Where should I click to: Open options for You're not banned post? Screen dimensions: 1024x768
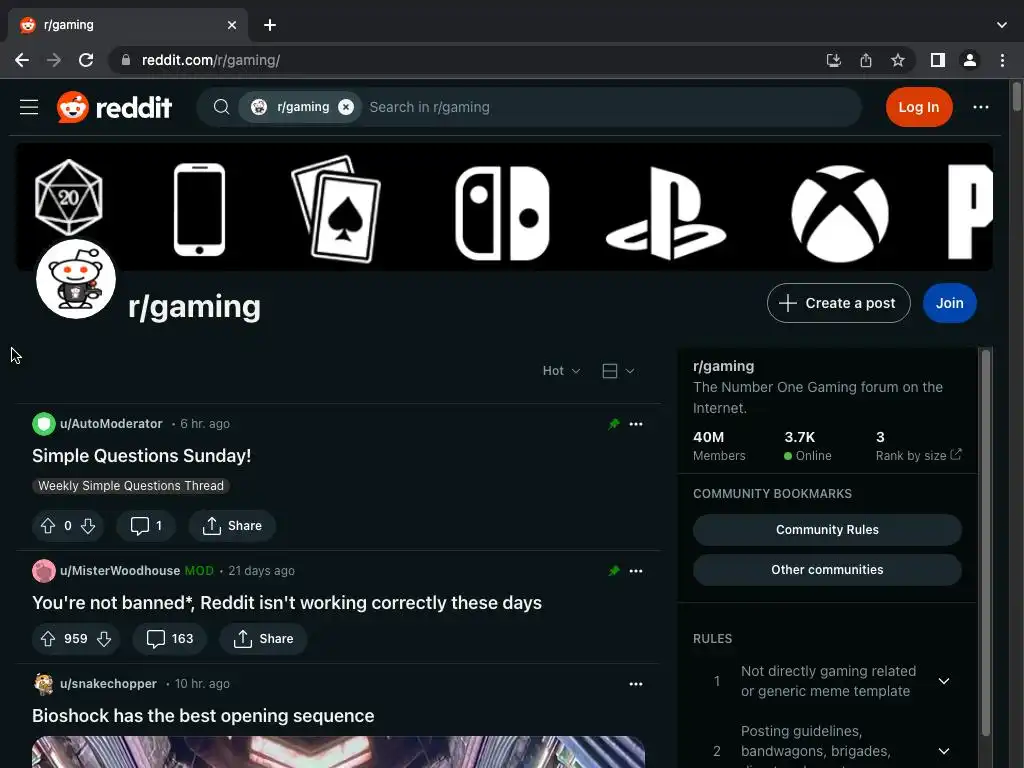(636, 571)
